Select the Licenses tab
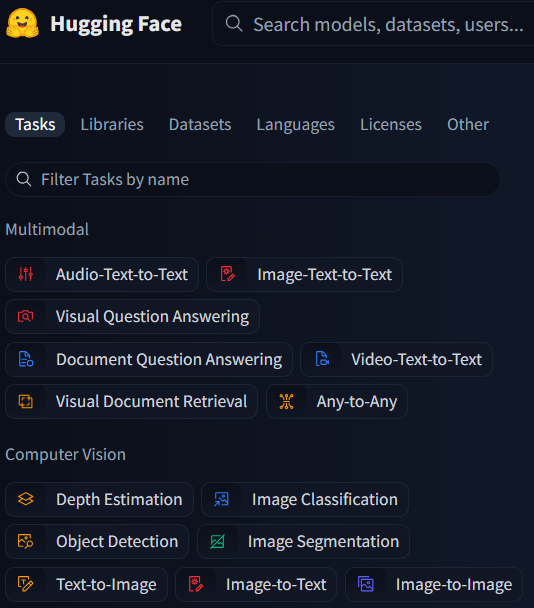The height and width of the screenshot is (608, 534). [x=391, y=124]
